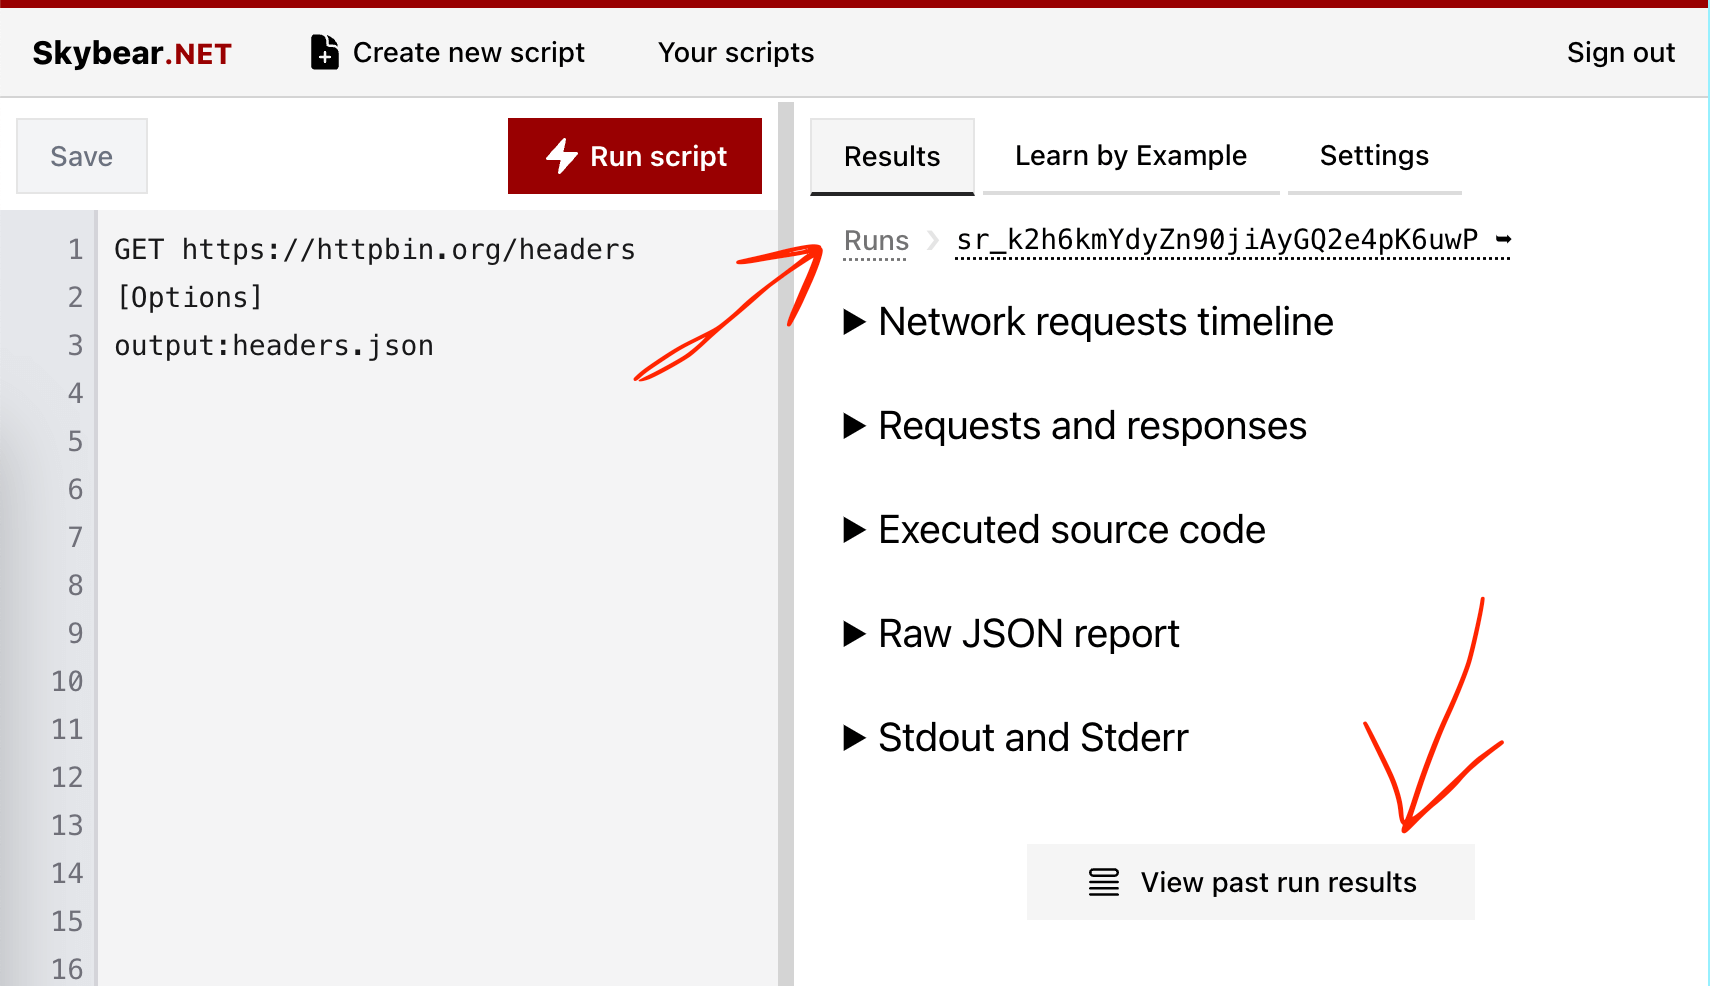Click the chevron separator in the Runs breadcrumb
The width and height of the screenshot is (1710, 986).
coord(931,240)
